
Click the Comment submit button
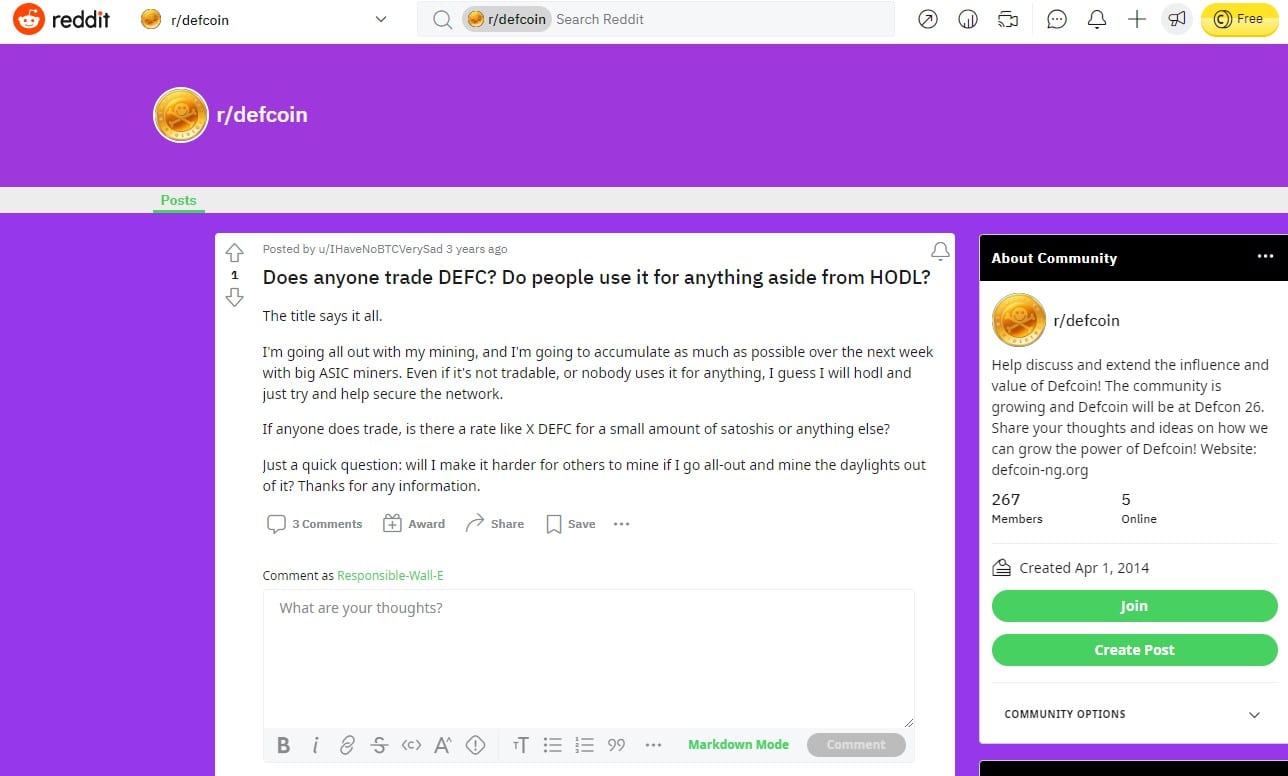coord(856,745)
